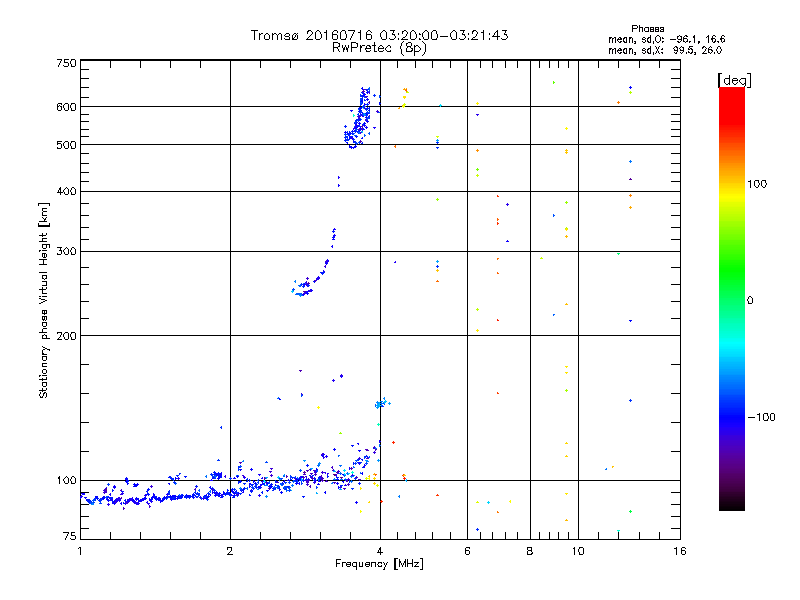Click the '[deg]' colorbar unit label
Image resolution: width=800 pixels, height=600 pixels.
coord(734,80)
